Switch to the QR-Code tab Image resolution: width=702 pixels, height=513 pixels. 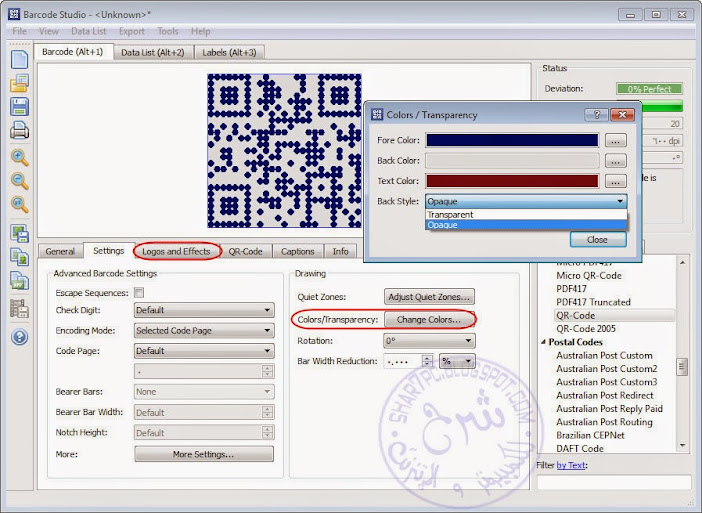point(245,252)
